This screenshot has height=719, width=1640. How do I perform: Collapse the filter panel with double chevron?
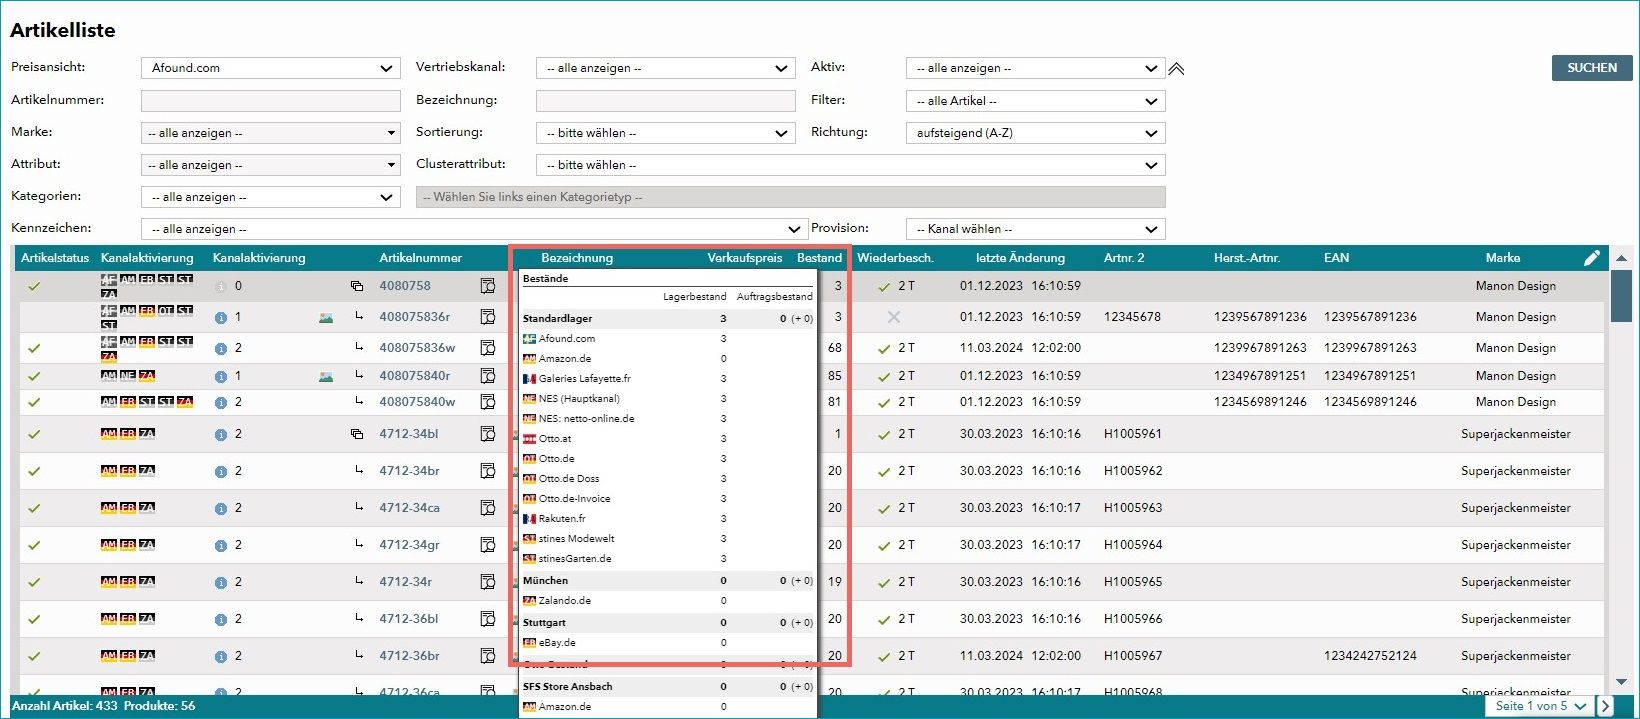click(x=1176, y=69)
